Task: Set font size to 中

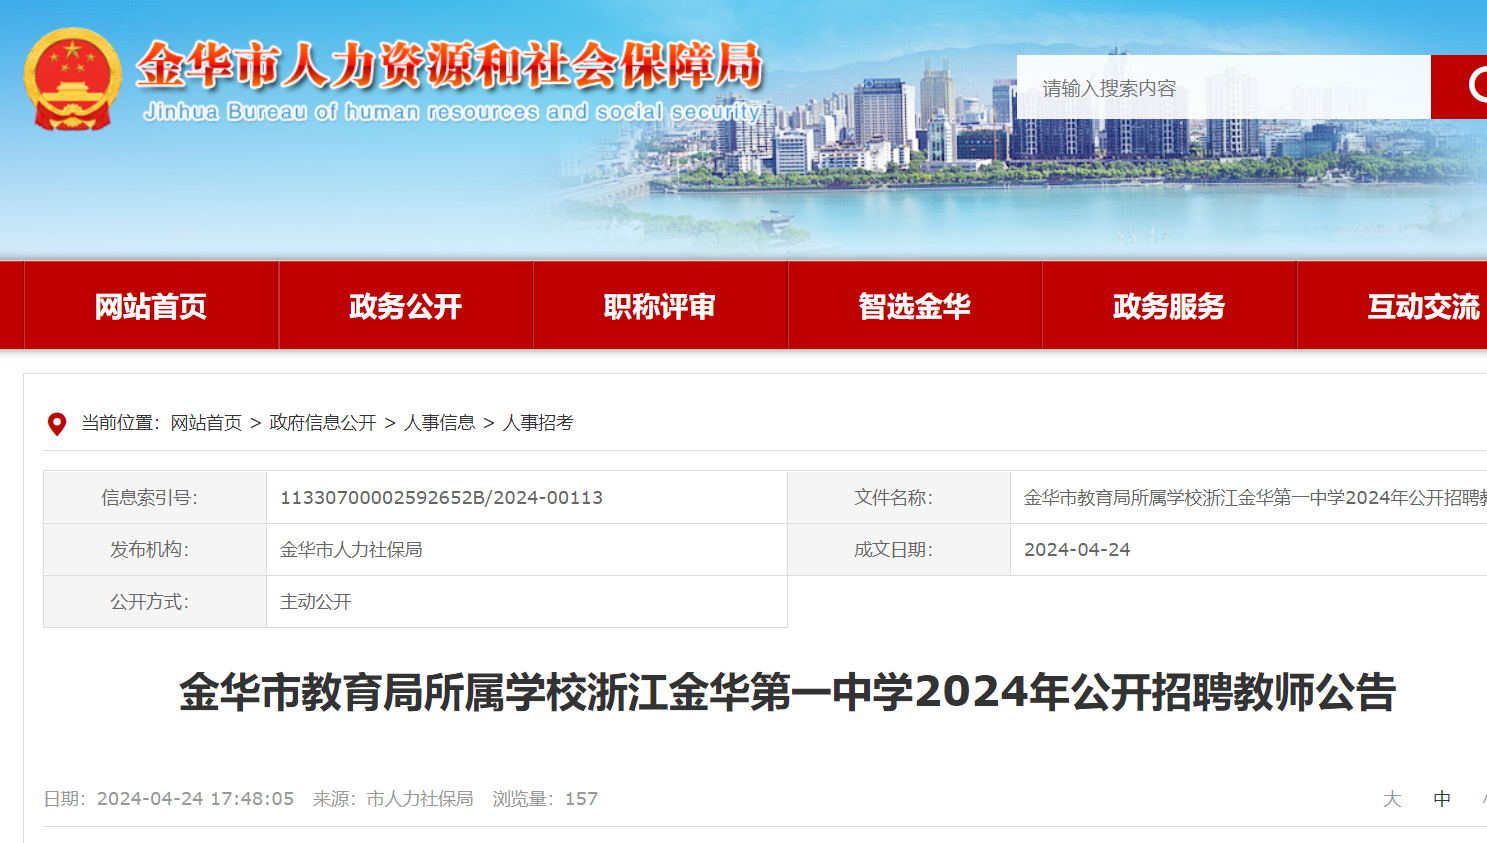Action: point(1442,799)
